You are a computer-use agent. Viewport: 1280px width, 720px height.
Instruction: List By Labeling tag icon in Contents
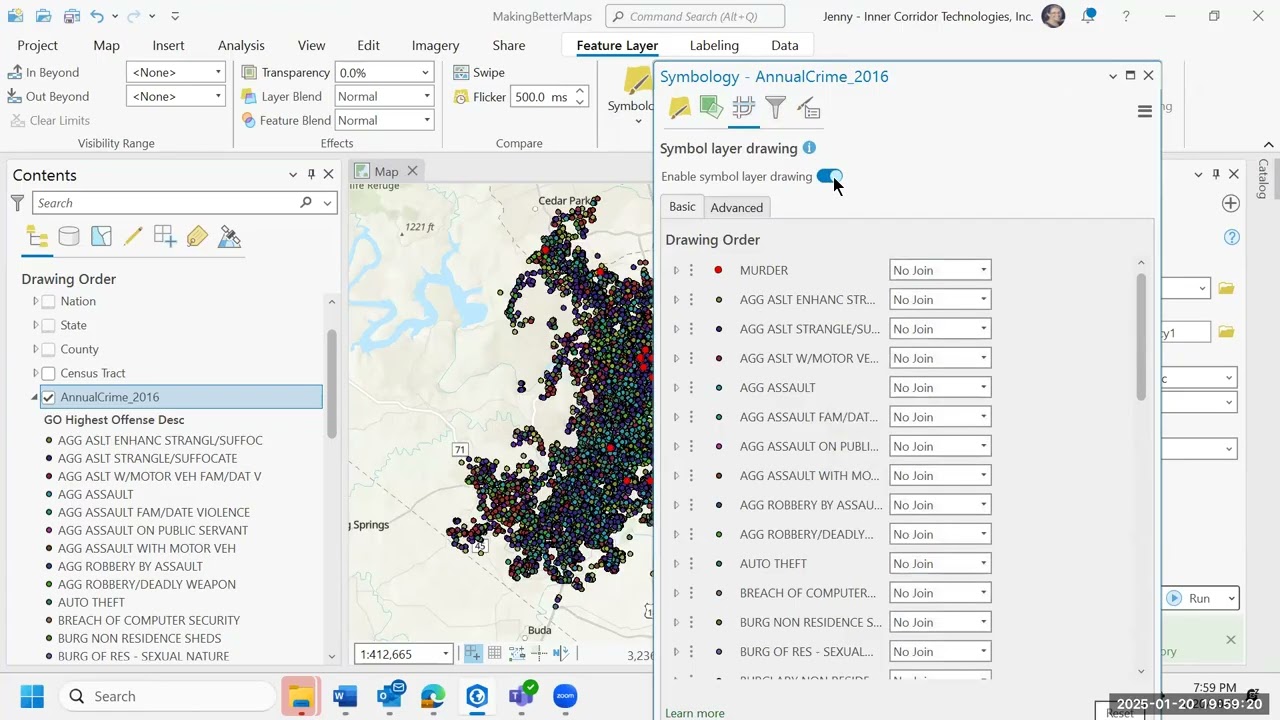[x=197, y=237]
